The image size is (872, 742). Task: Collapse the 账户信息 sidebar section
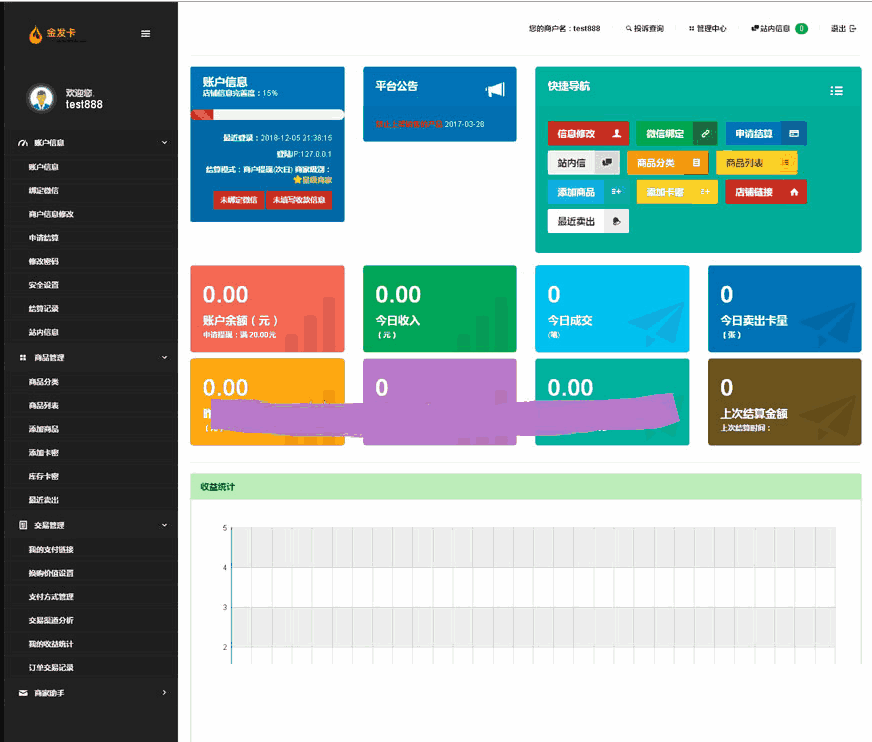click(x=164, y=143)
